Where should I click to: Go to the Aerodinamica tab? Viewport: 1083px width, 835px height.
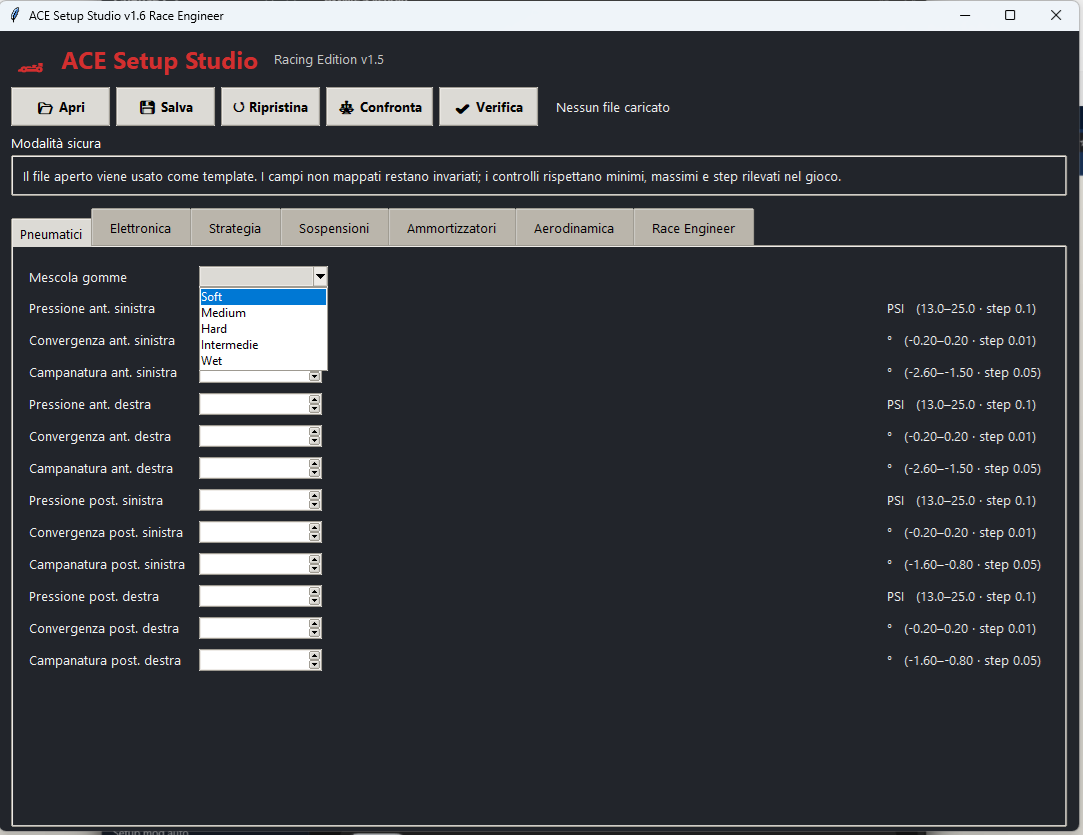(574, 228)
